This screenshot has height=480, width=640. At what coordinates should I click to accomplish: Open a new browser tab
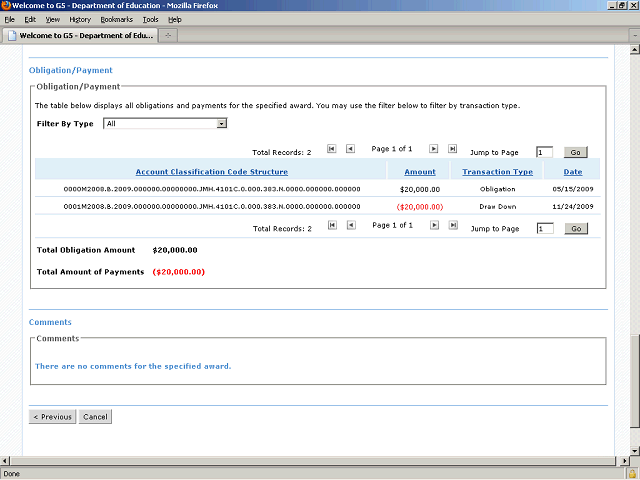[x=168, y=35]
